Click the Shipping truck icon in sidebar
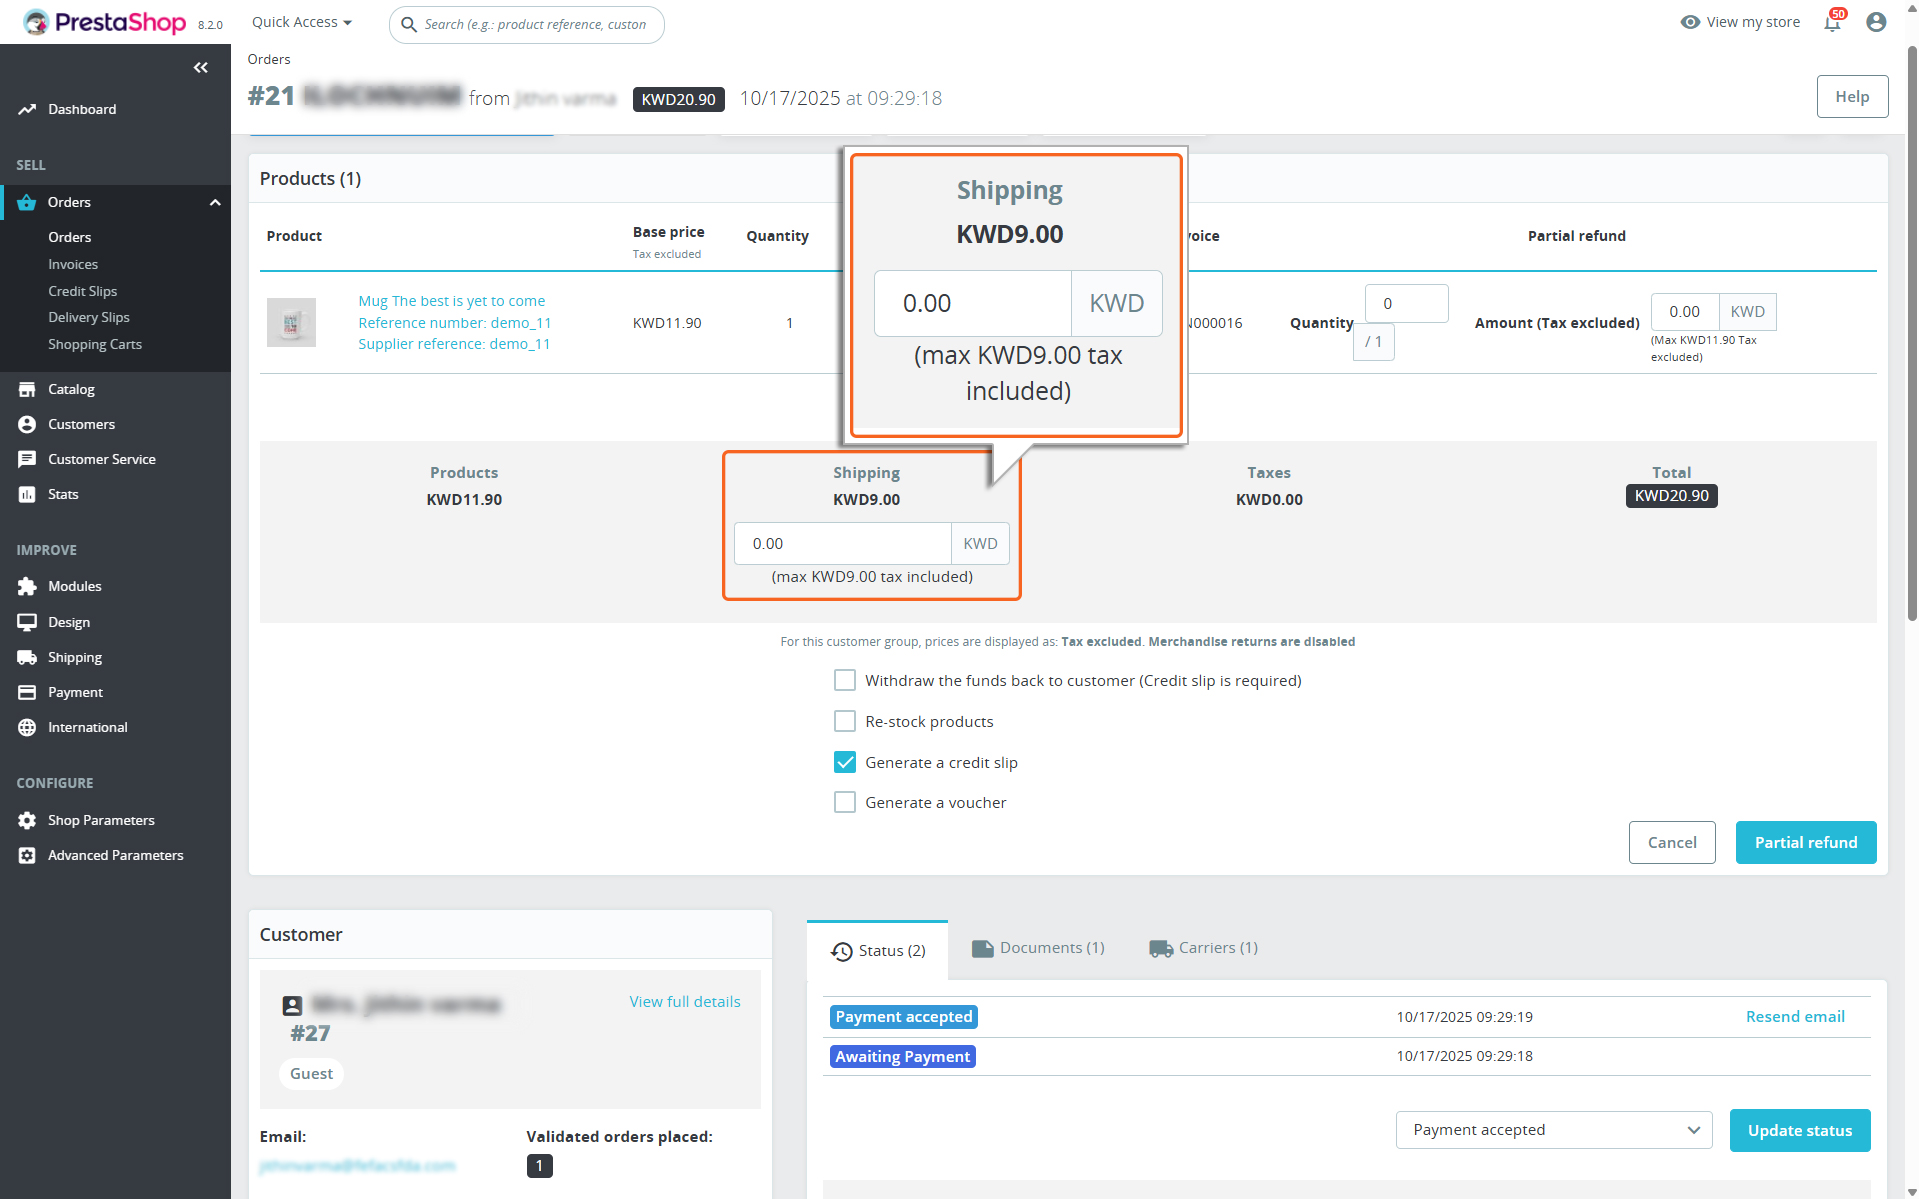 (27, 657)
